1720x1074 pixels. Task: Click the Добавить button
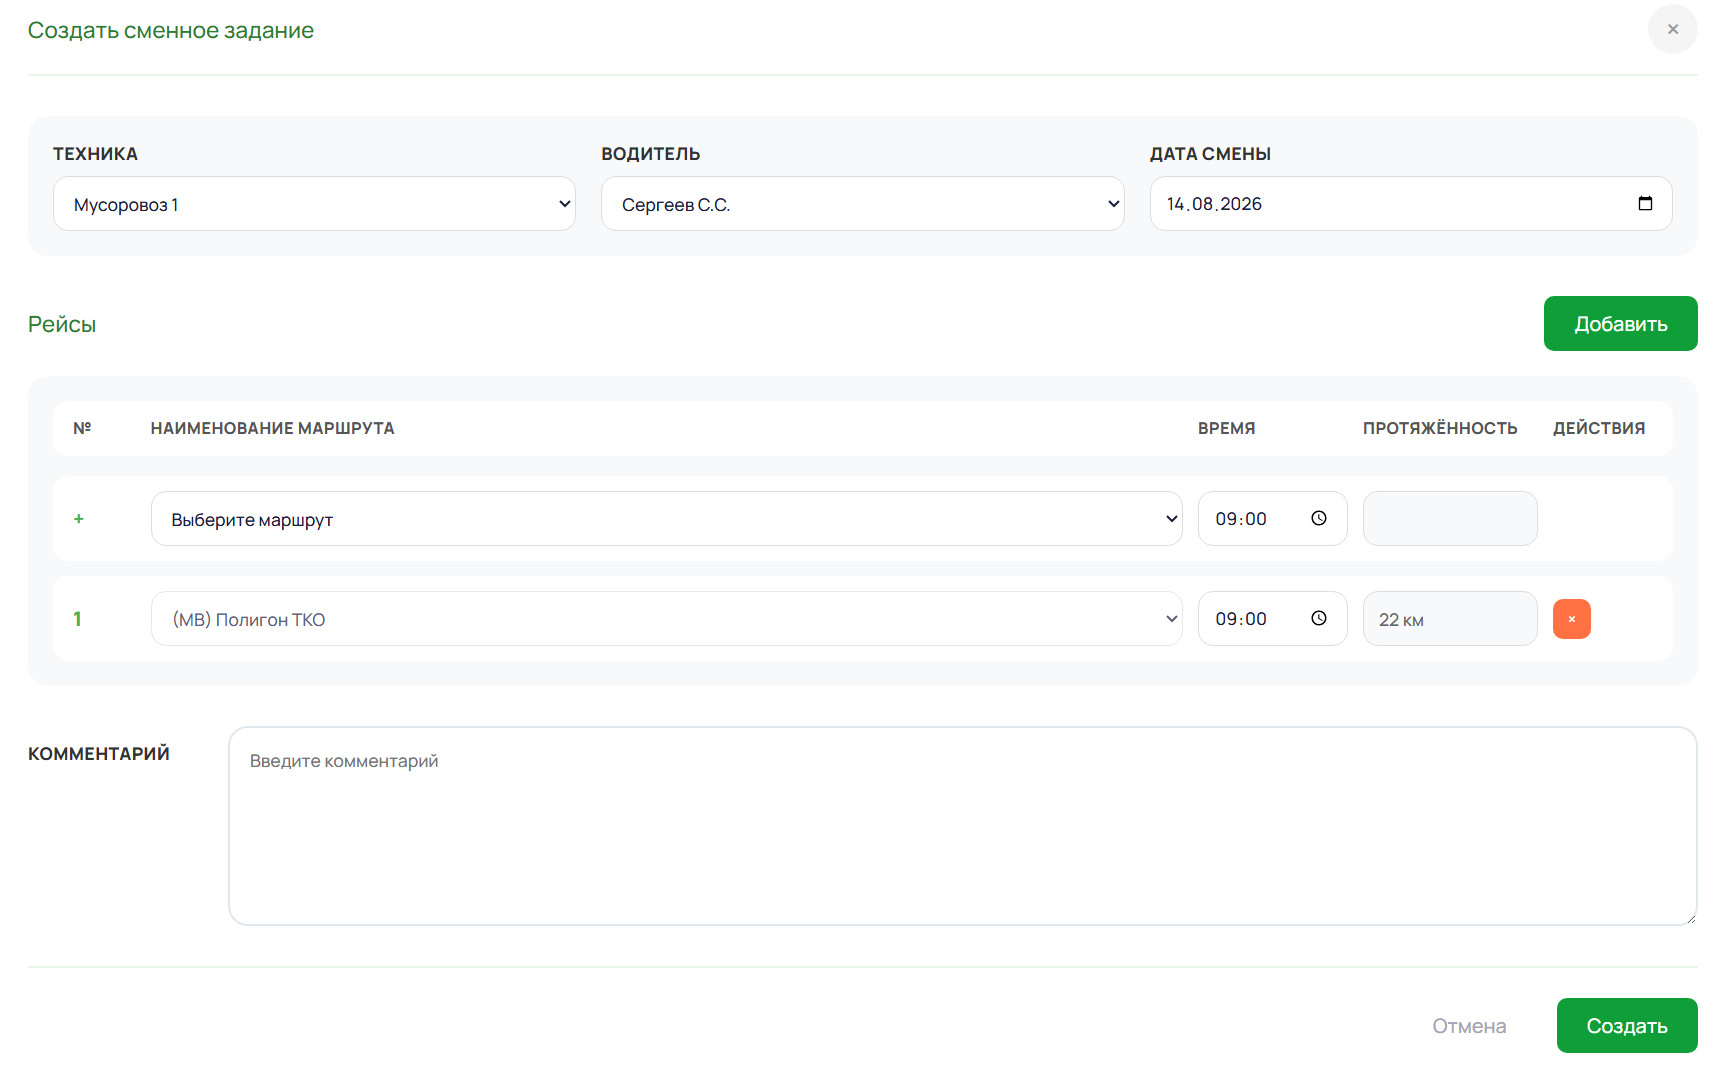pyautogui.click(x=1620, y=324)
